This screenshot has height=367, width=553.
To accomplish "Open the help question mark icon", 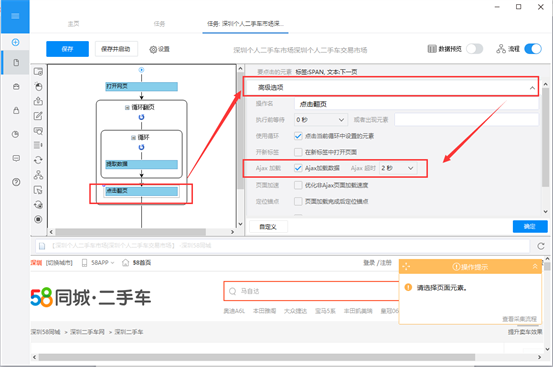I will point(16,182).
